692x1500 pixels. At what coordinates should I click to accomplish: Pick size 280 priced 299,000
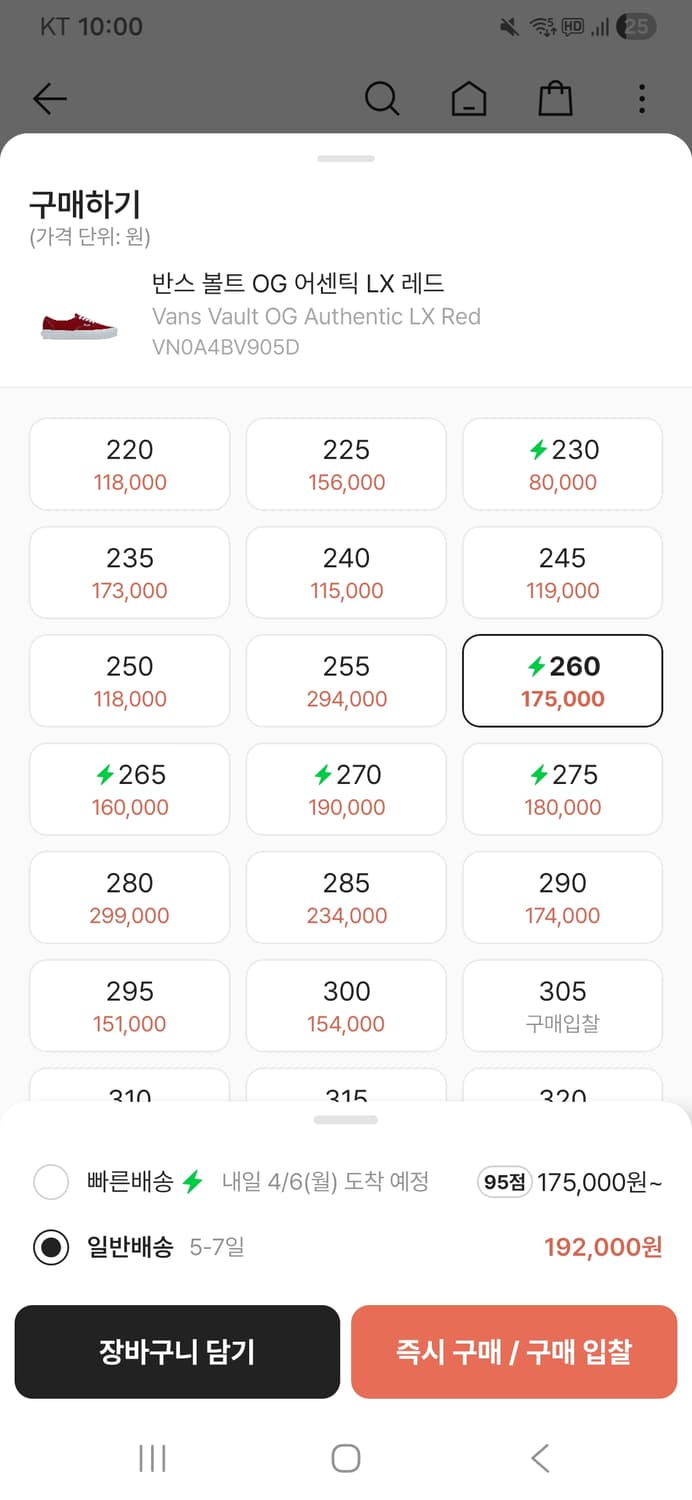click(x=130, y=897)
